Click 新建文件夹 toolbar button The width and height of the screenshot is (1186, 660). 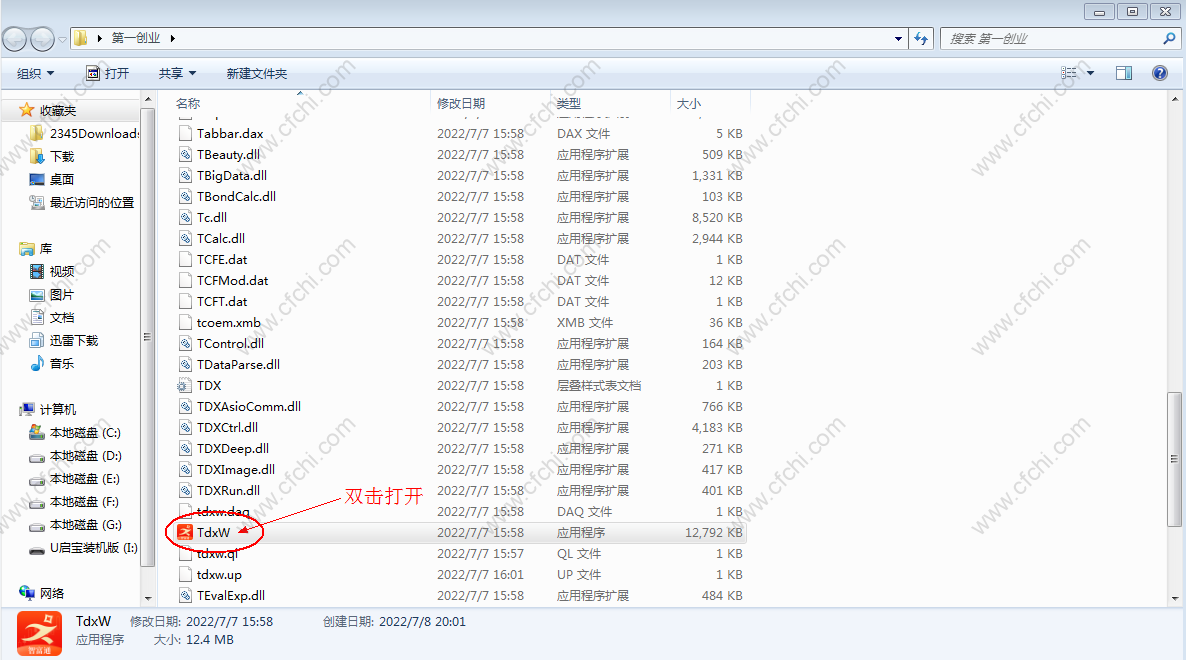pos(256,73)
